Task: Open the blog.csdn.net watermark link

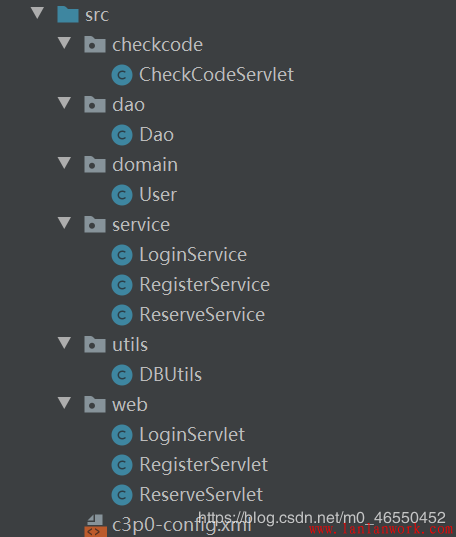Action: pos(322,517)
